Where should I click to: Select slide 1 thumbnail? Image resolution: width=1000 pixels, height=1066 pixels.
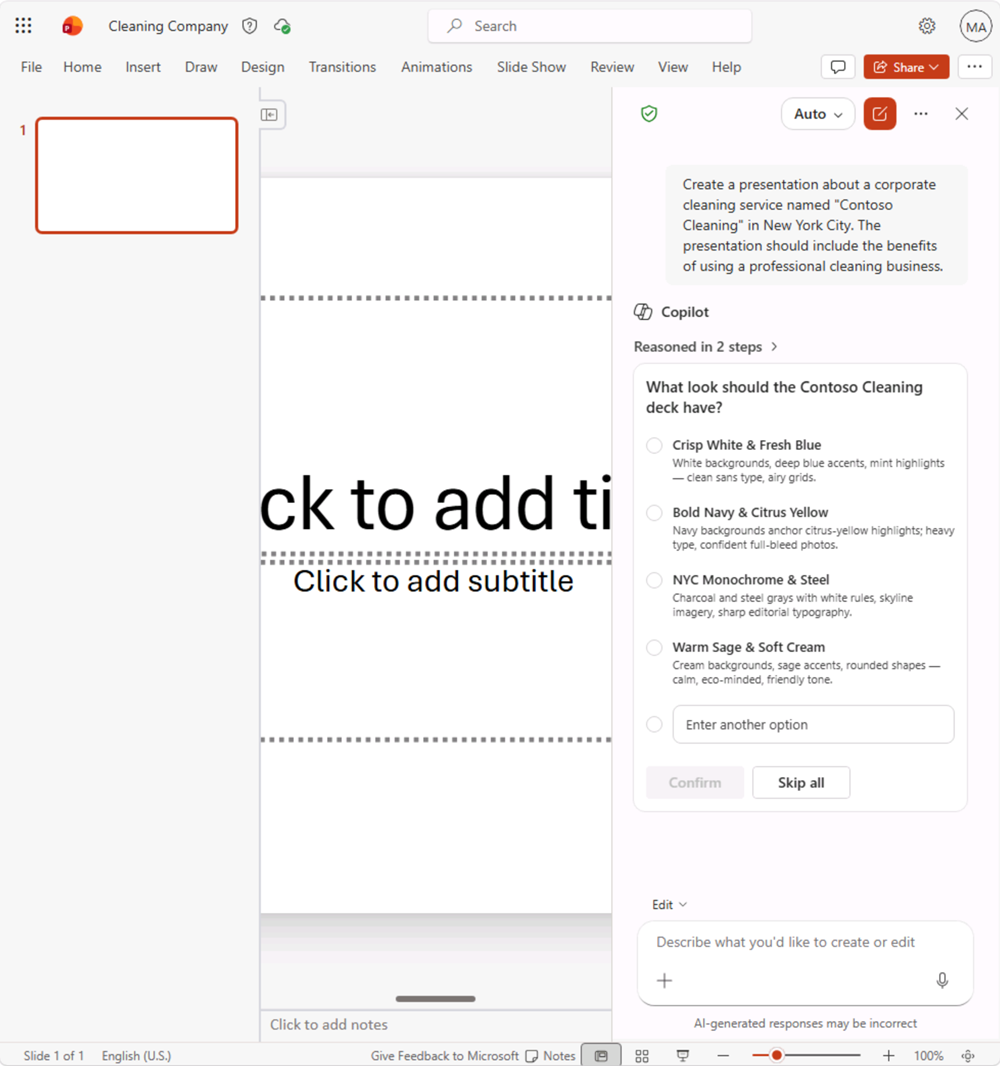coord(137,175)
